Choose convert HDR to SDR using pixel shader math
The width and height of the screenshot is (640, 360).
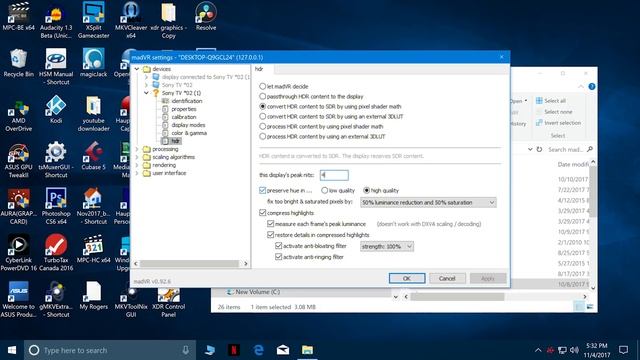262,107
